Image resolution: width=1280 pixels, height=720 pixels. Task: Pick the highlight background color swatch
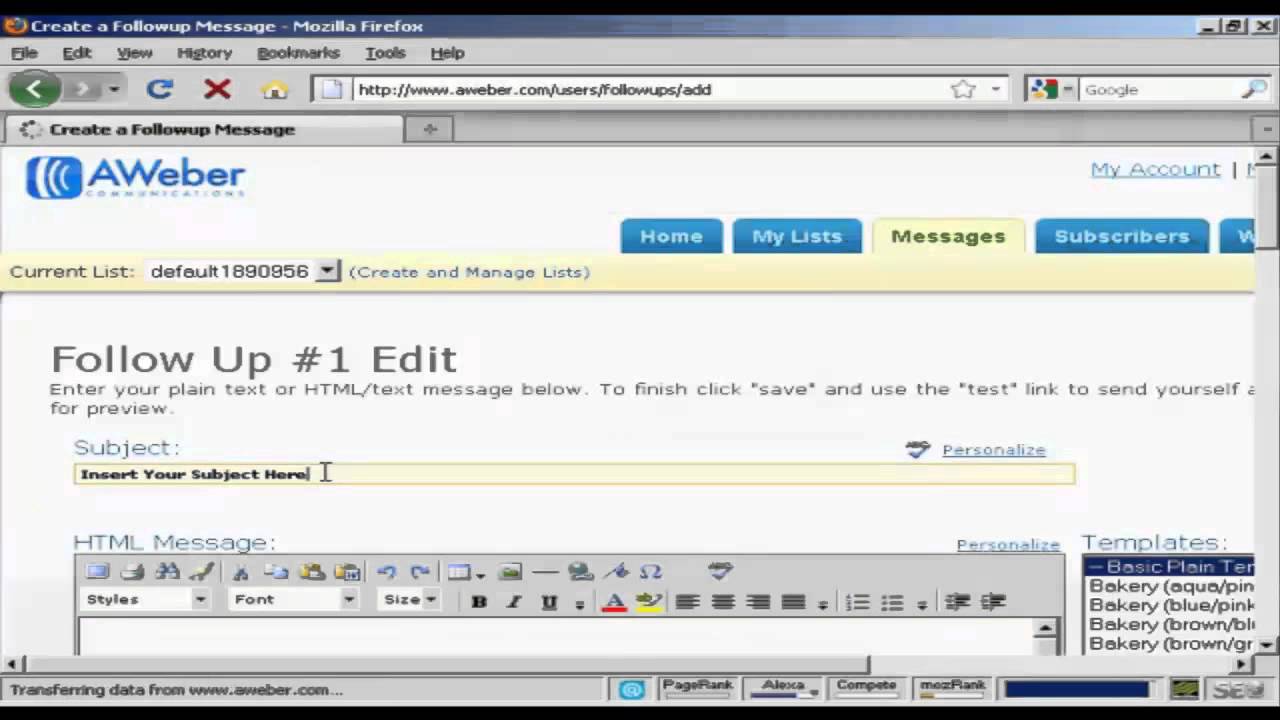tap(649, 601)
